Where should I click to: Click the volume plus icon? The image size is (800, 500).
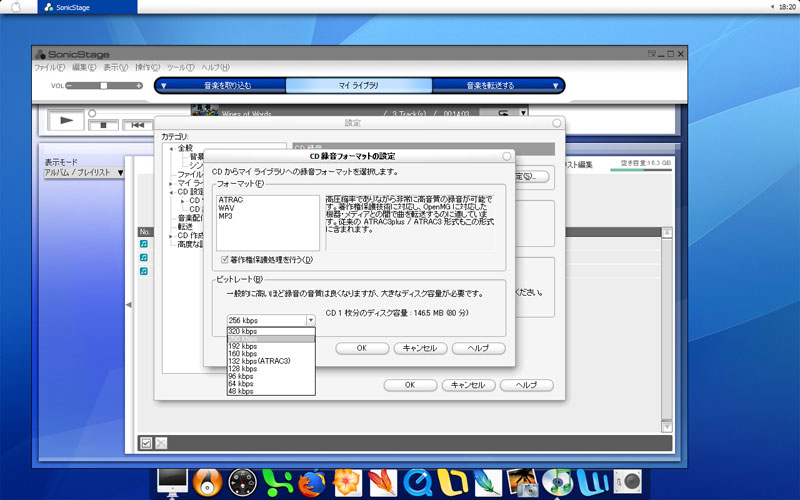tap(139, 86)
